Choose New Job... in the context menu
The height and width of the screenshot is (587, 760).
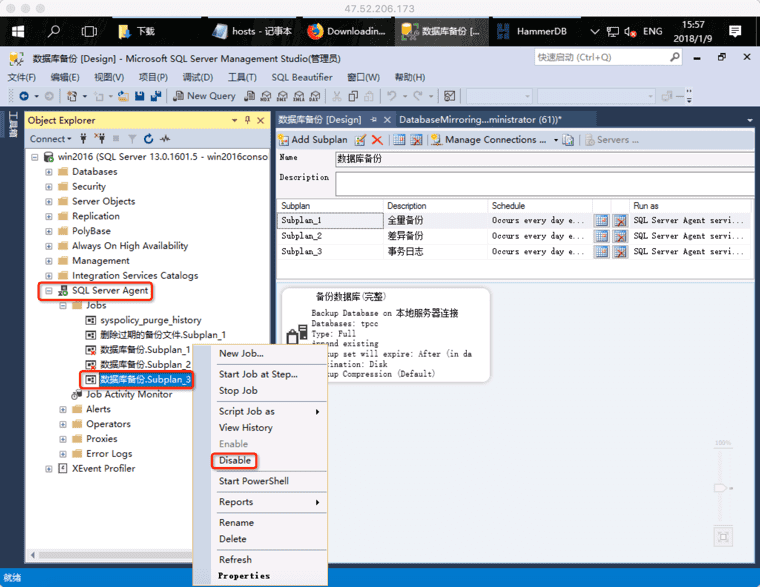tap(241, 353)
